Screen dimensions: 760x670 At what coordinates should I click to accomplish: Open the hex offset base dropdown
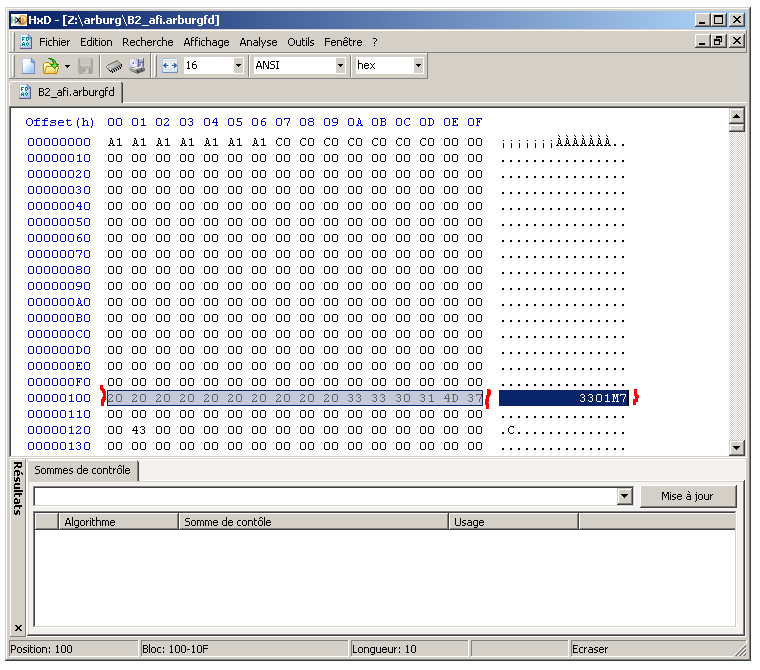click(418, 65)
